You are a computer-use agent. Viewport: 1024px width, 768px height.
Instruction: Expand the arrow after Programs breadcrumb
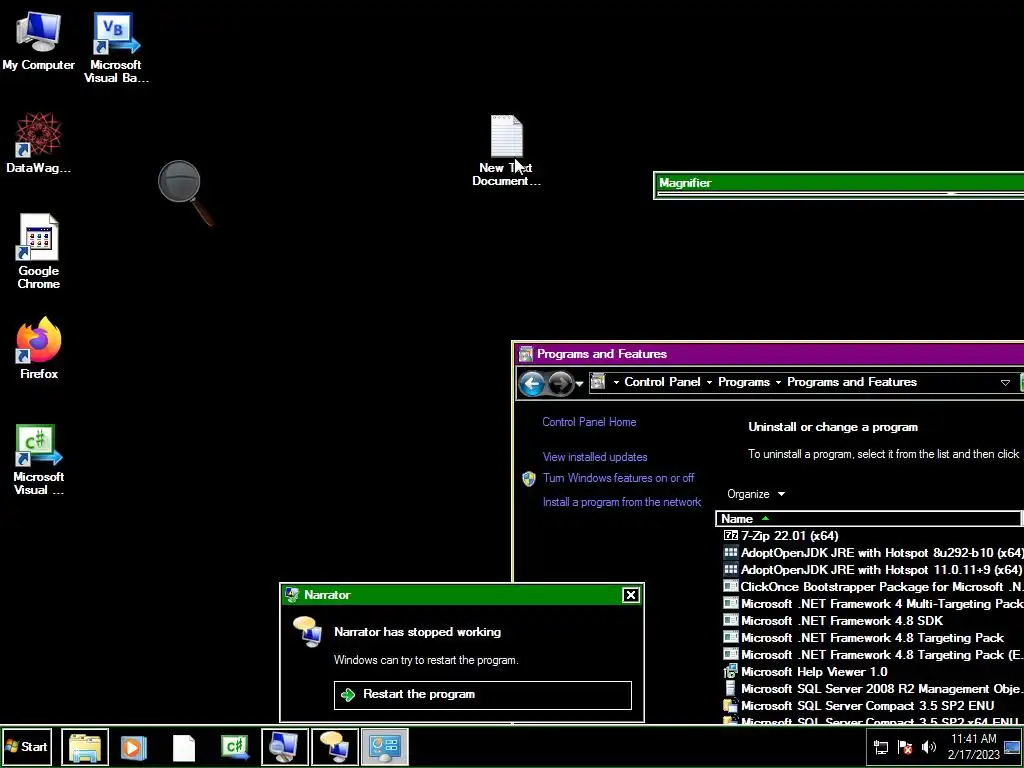[778, 383]
